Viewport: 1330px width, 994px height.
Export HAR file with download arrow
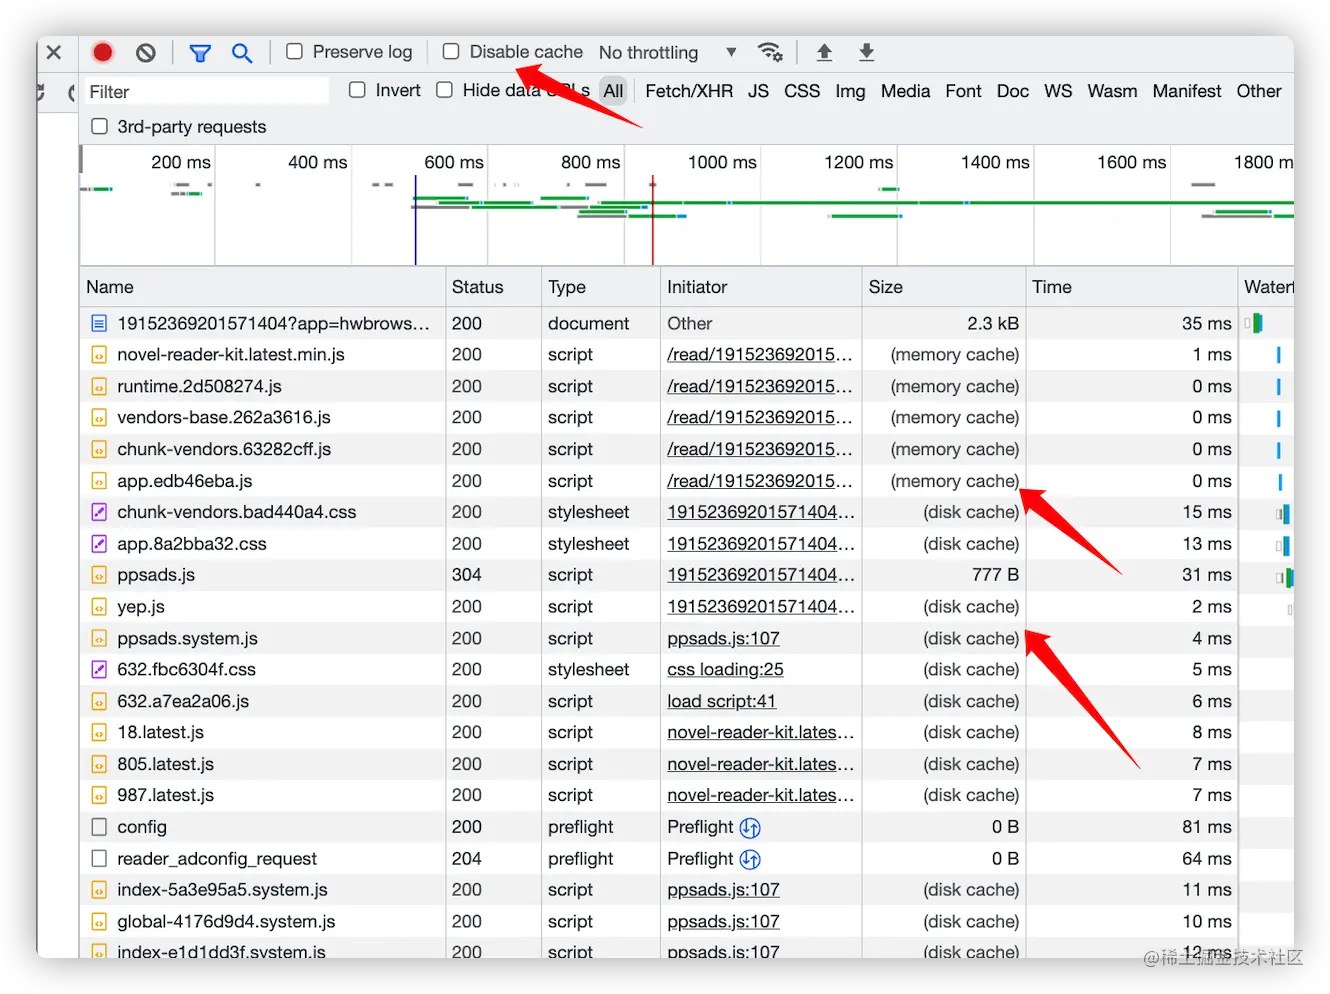pos(866,52)
